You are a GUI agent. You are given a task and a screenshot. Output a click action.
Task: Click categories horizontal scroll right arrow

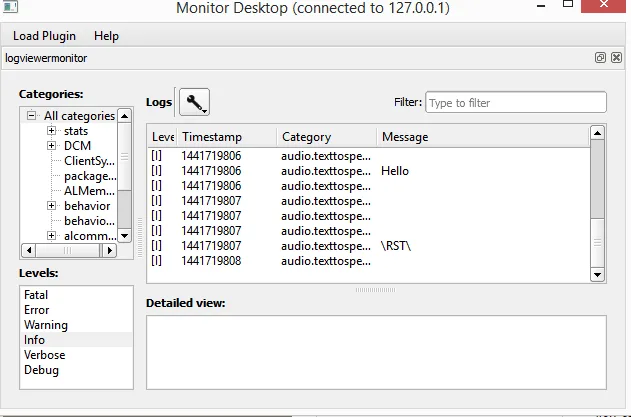[109, 250]
